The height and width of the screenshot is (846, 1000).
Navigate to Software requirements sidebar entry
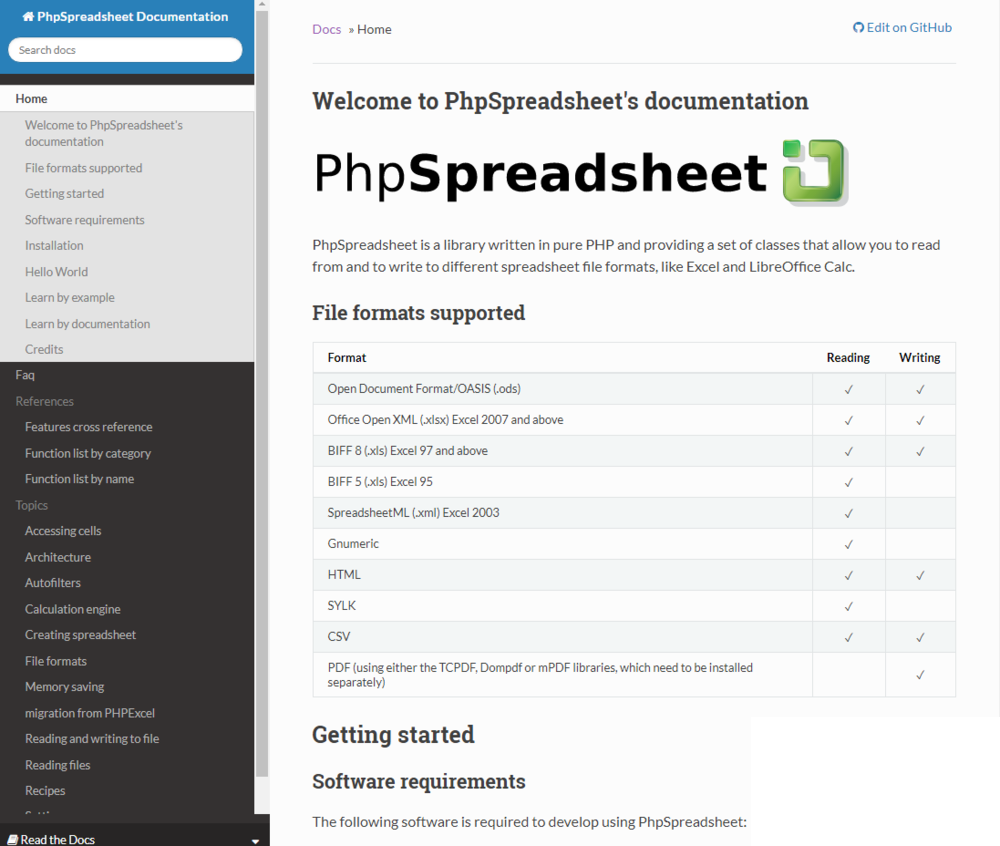[x=84, y=220]
